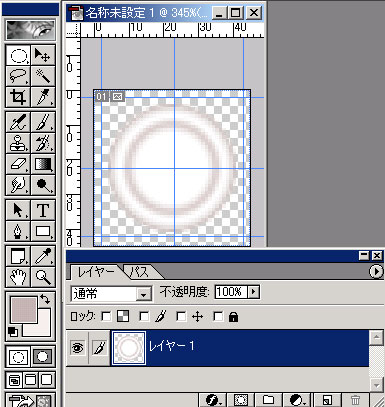Create a new layer set folder
This screenshot has height=407, width=385.
pos(268,400)
